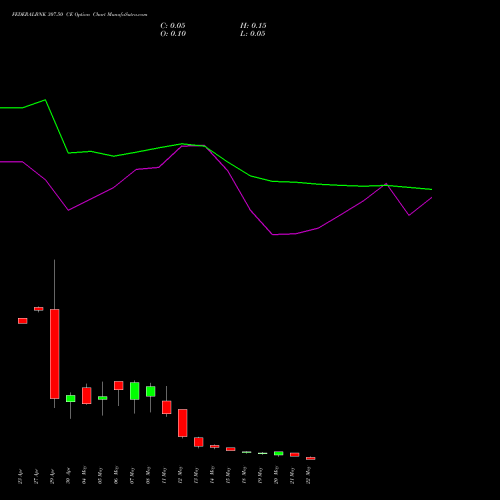Viewport: 500px width, 500px height.
Task: Click the red candle above 22 May
Action: (x=311, y=458)
